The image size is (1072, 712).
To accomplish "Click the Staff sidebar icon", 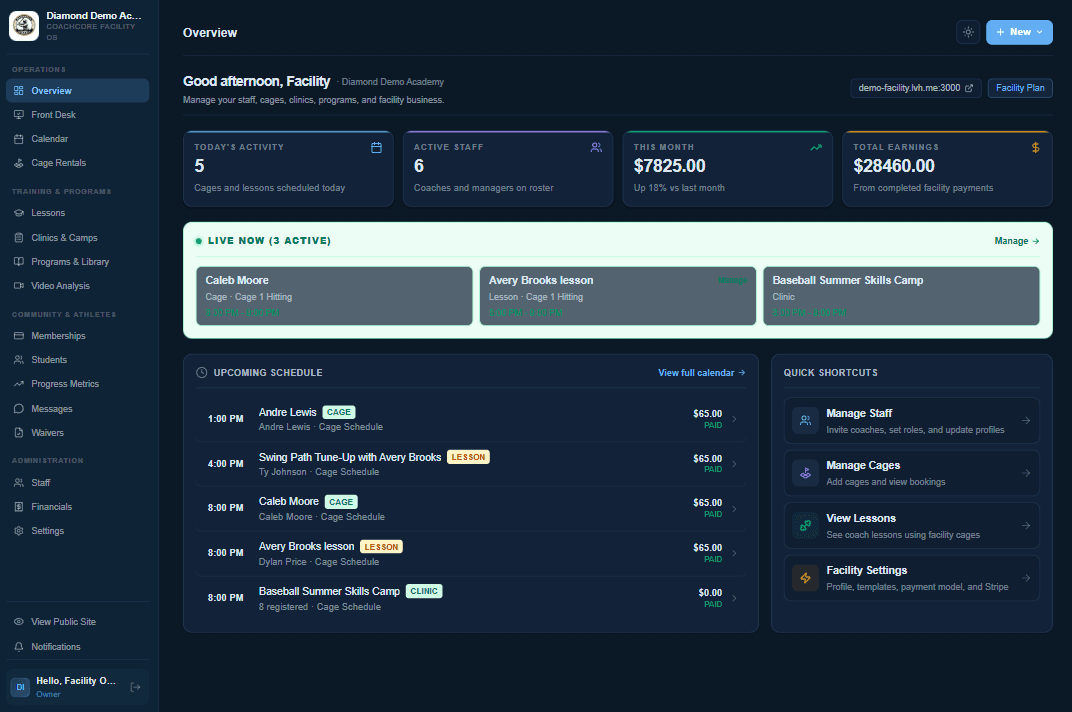I will click(18, 483).
